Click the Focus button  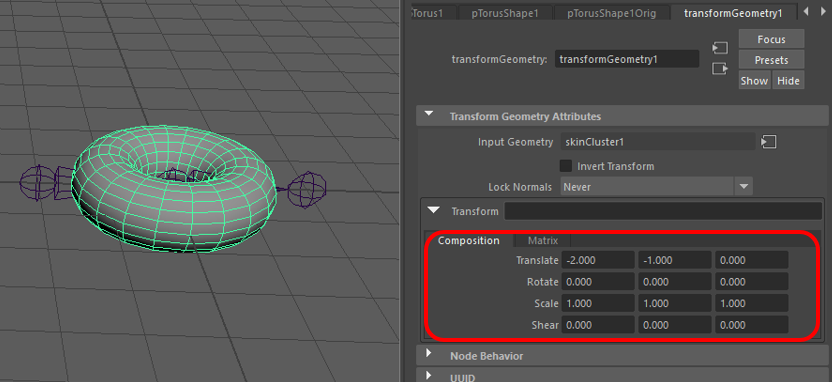point(772,39)
